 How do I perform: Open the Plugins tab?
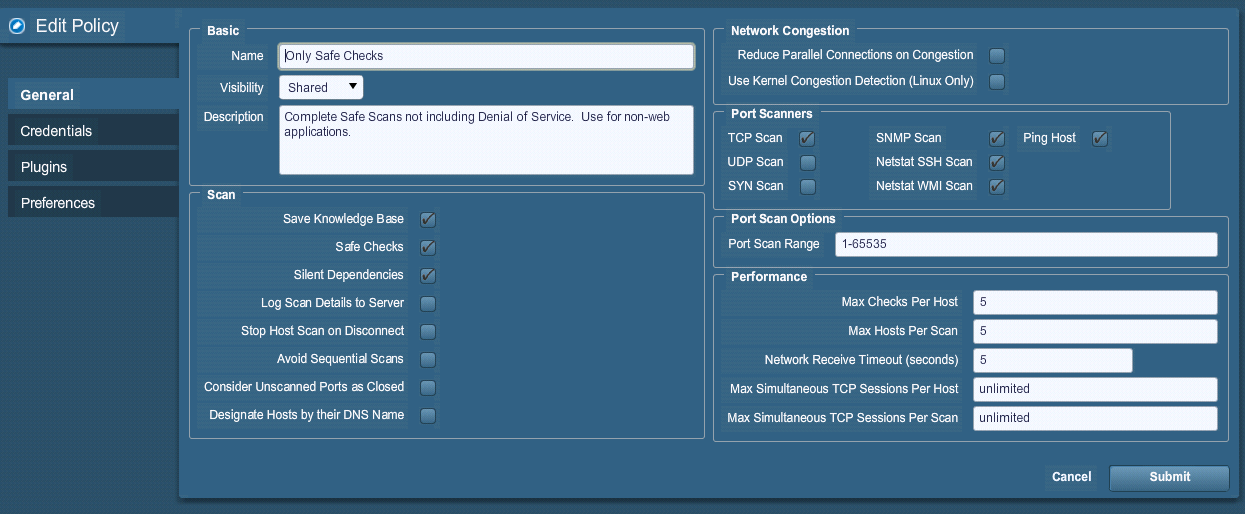point(44,167)
